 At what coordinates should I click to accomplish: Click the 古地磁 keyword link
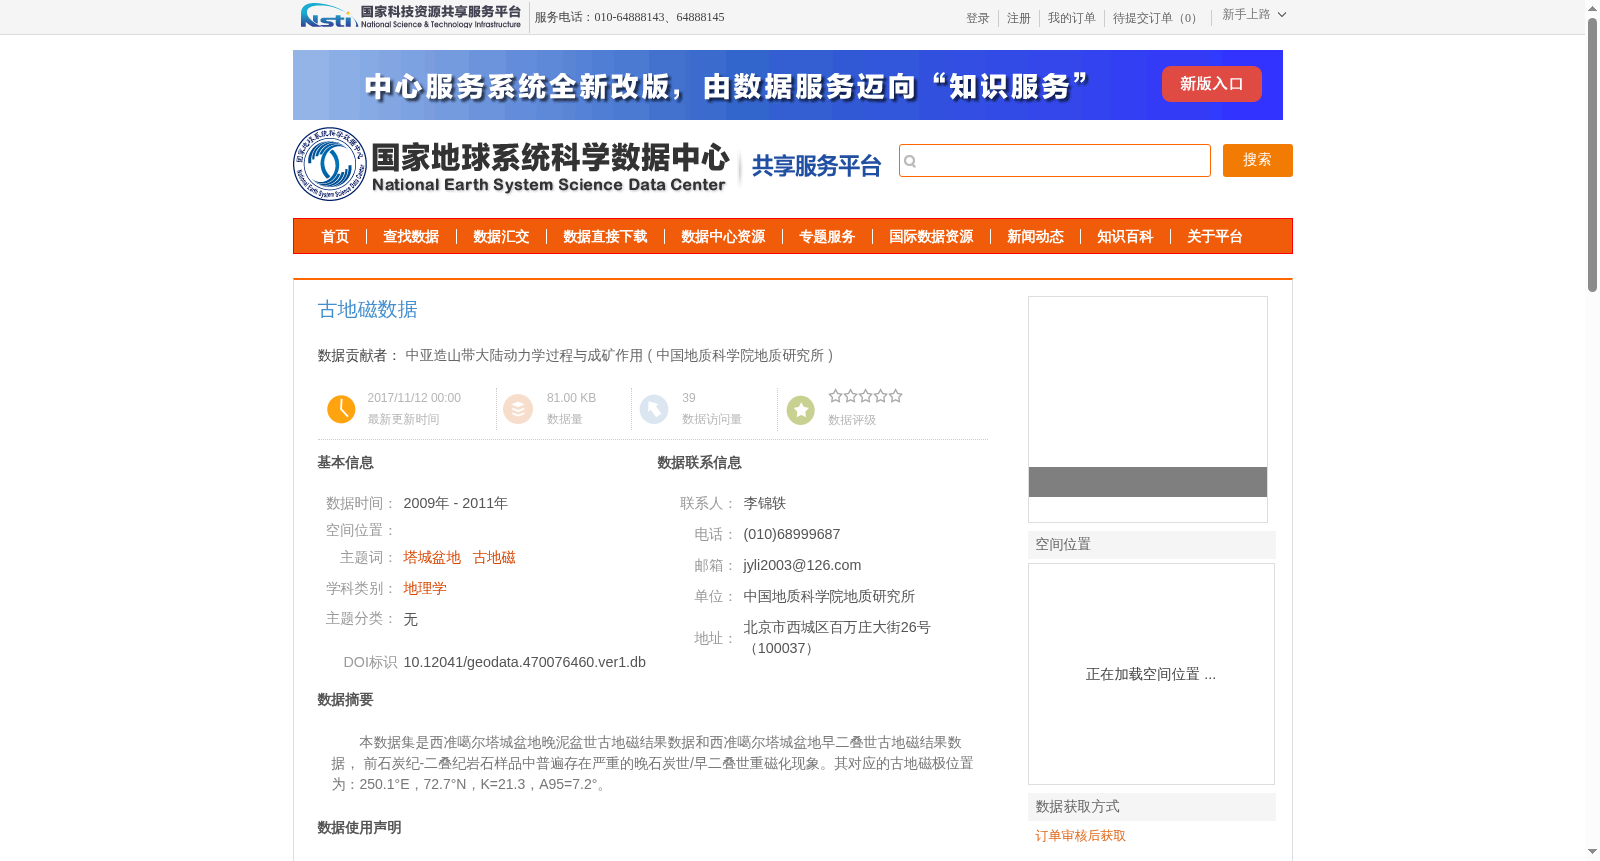494,557
